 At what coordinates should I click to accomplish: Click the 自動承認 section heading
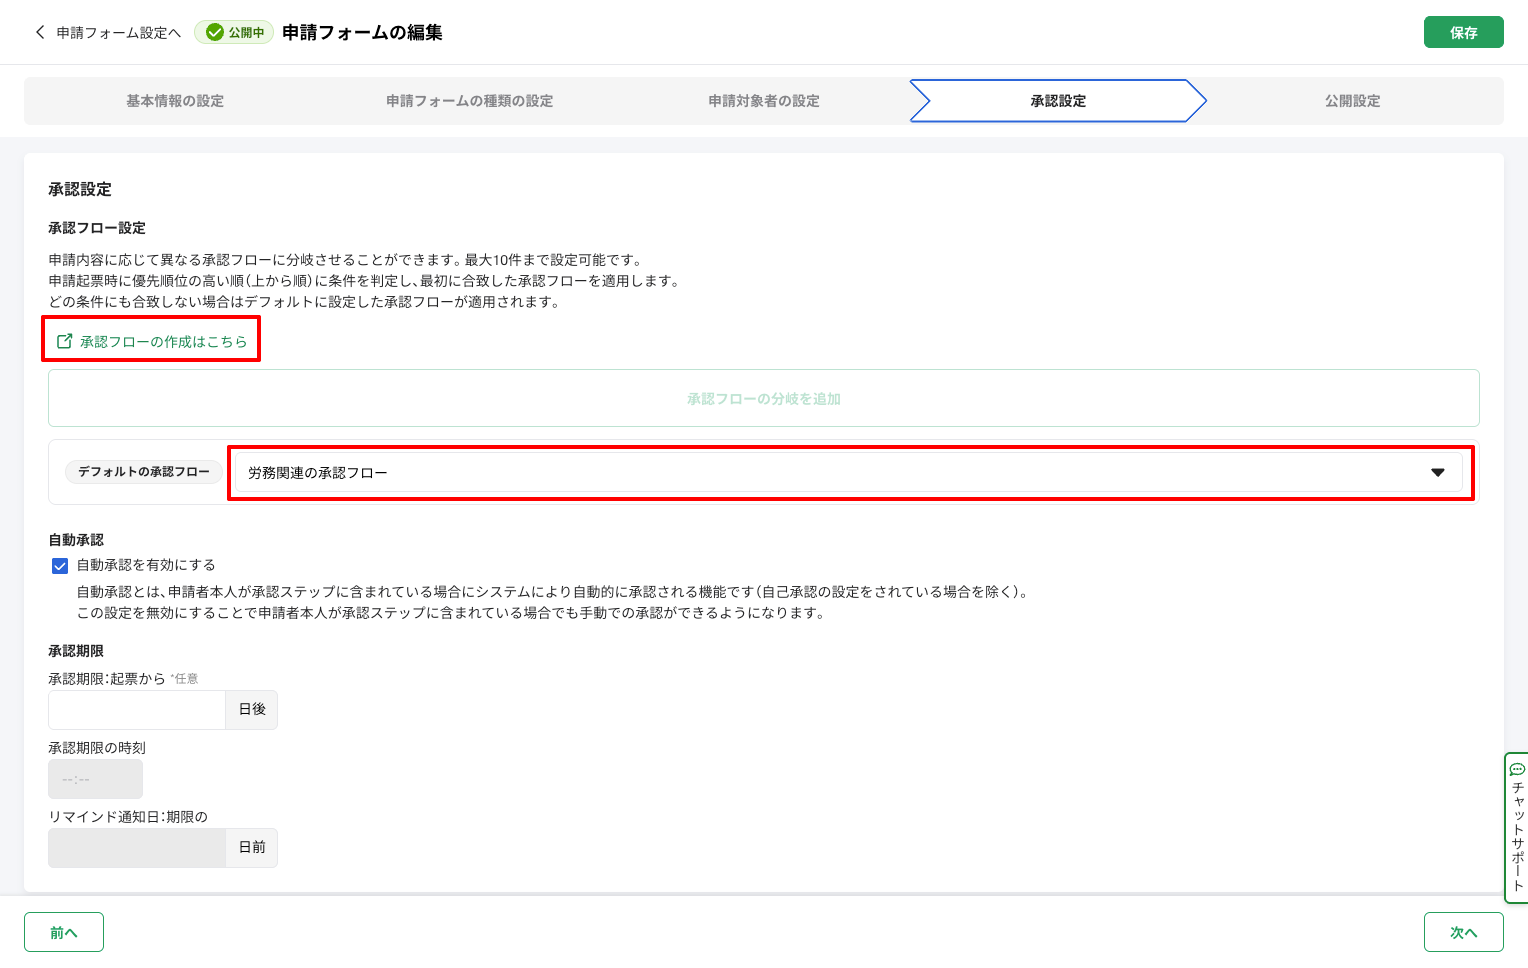[x=76, y=540]
